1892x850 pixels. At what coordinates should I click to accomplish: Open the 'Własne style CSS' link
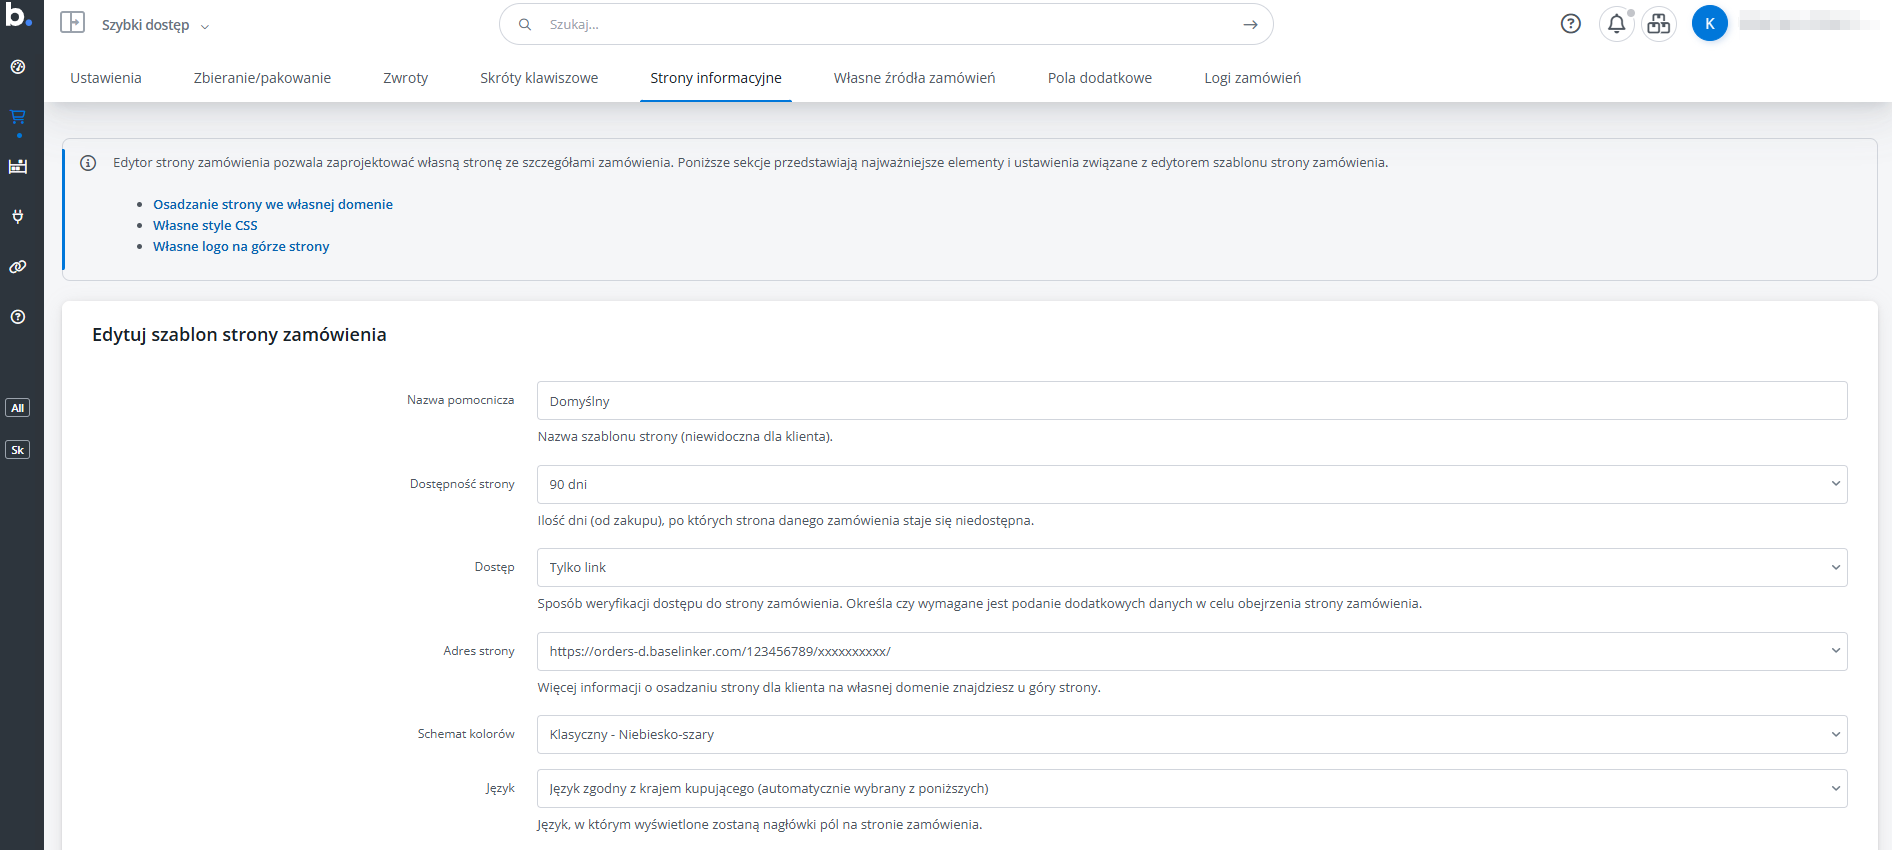(x=205, y=225)
